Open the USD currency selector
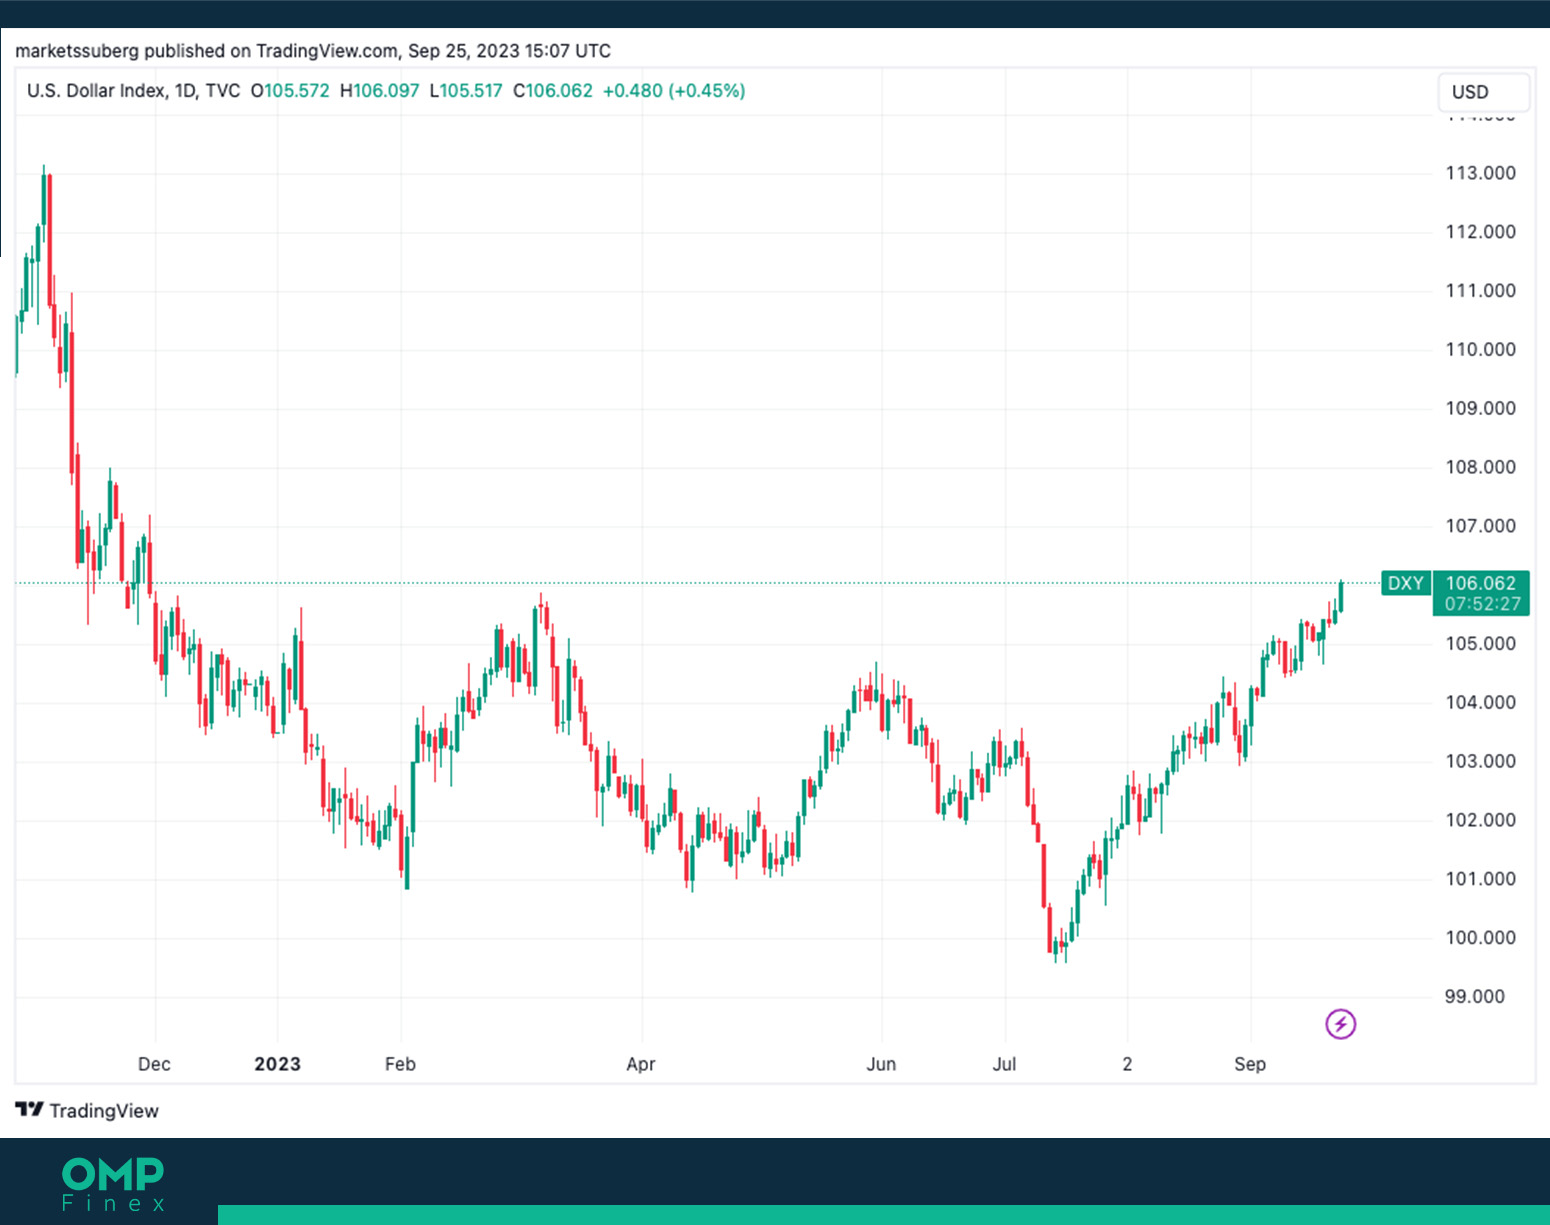The height and width of the screenshot is (1225, 1550). (1484, 92)
